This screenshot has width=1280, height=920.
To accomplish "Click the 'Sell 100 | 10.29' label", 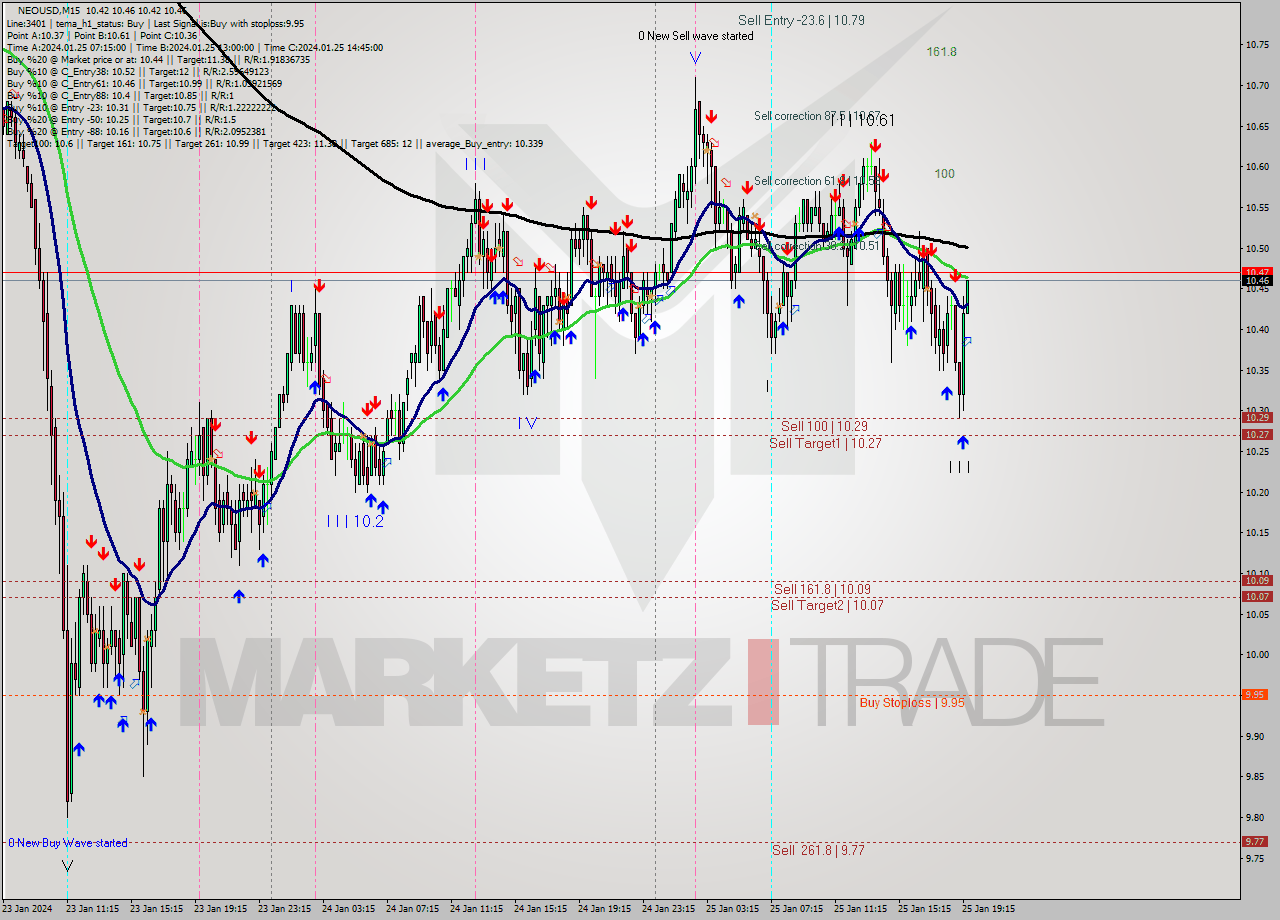I will [x=824, y=426].
